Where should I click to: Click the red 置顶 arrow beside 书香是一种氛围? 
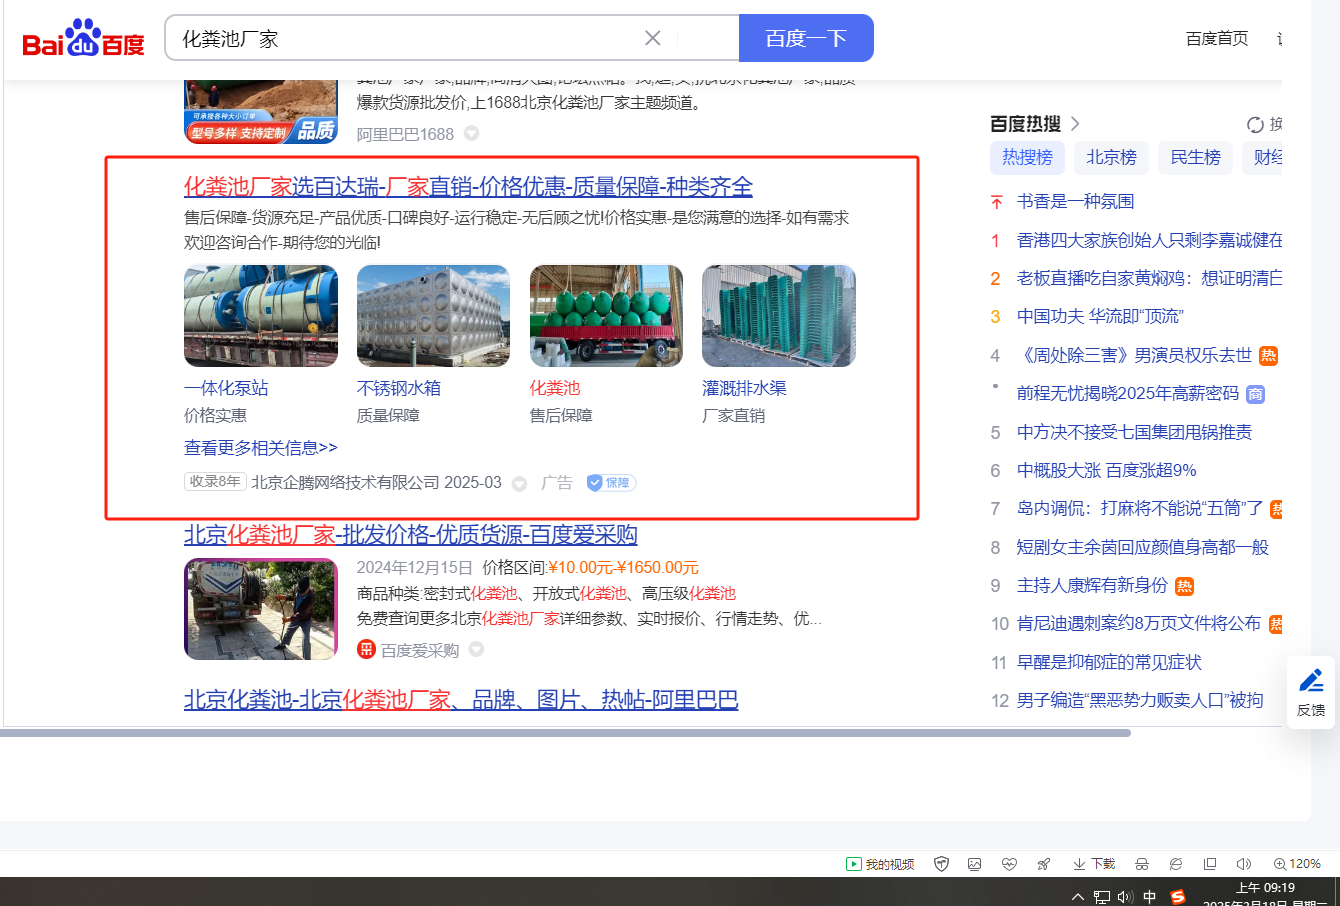click(x=996, y=202)
